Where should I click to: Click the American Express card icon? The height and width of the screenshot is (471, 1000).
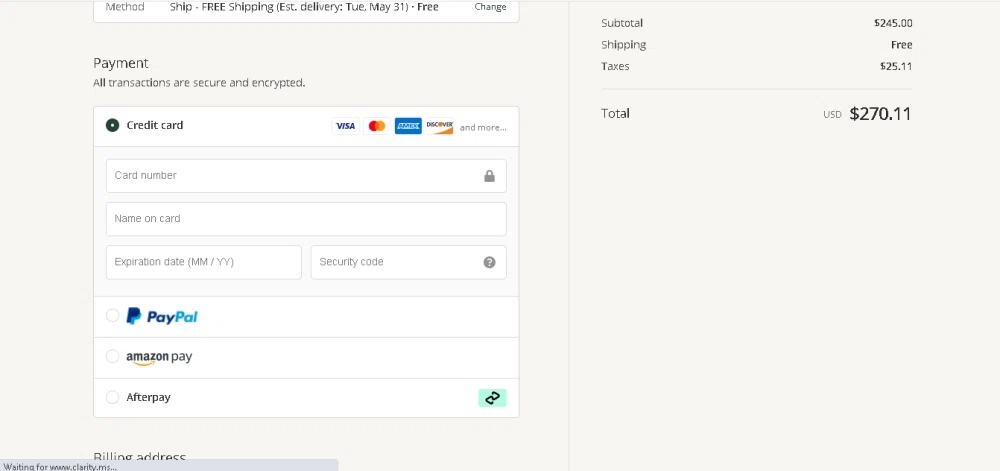(x=408, y=126)
